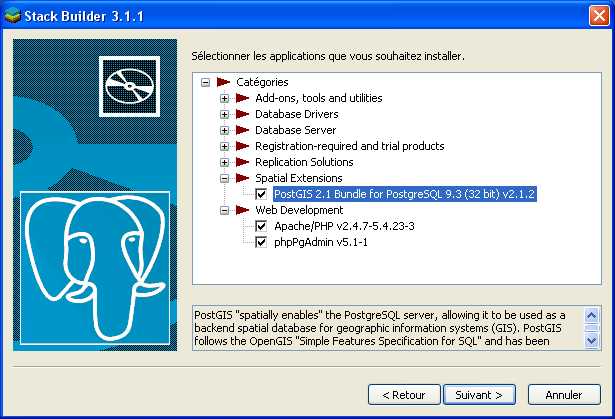Expand the Database Drivers category

point(224,115)
